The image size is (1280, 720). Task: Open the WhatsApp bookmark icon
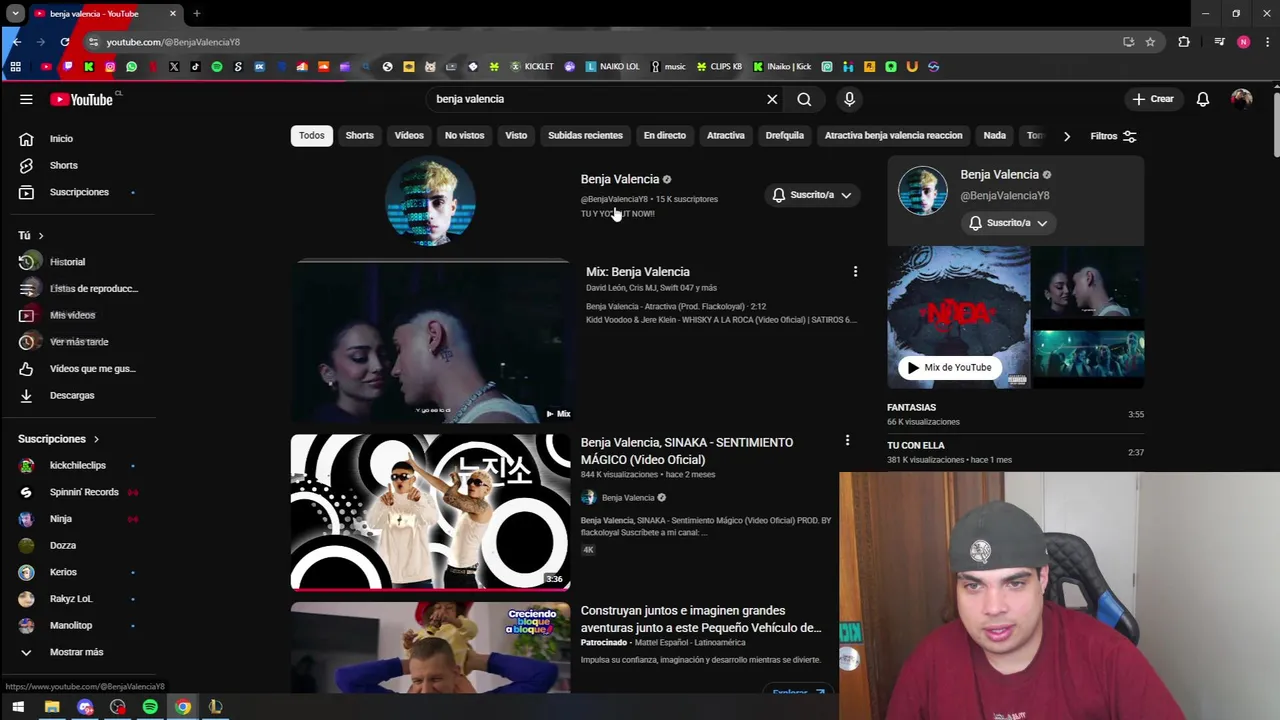[131, 67]
